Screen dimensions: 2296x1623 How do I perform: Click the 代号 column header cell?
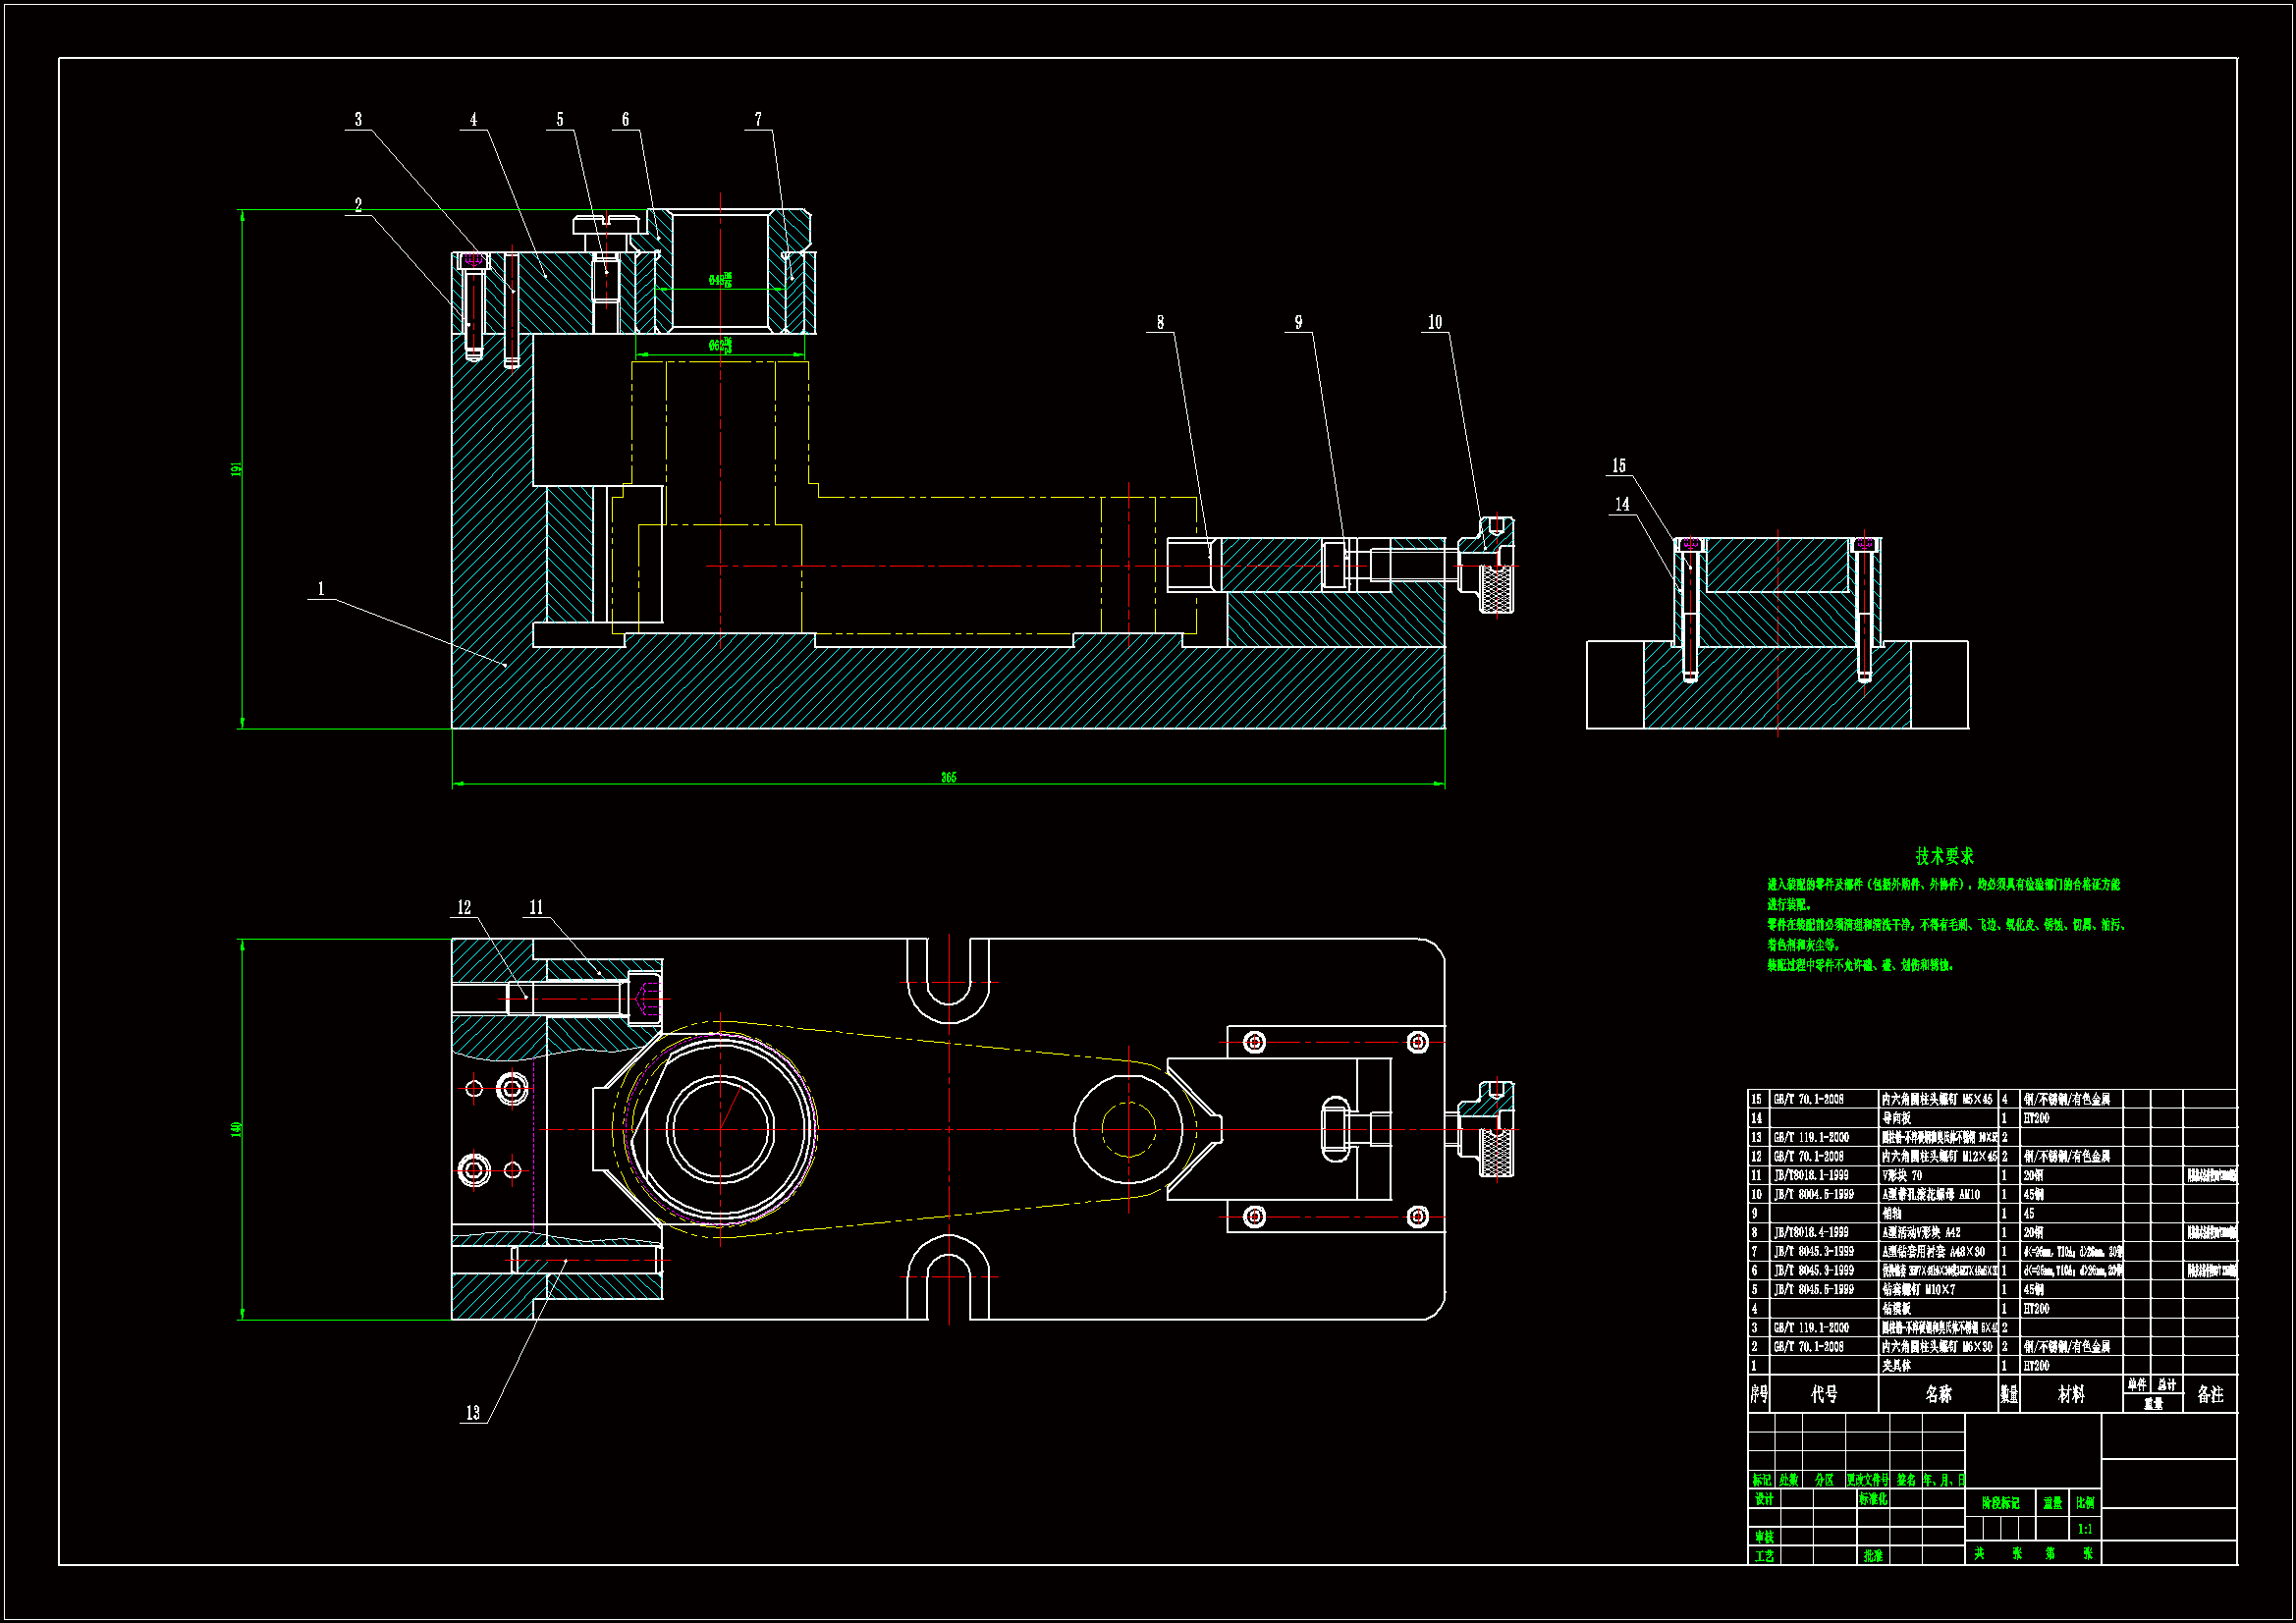(x=1824, y=1394)
